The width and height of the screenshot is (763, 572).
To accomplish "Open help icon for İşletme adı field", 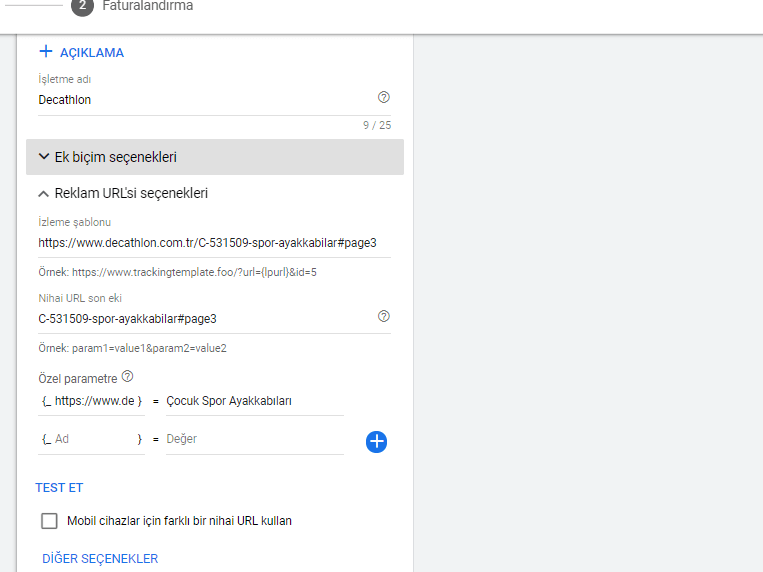I will pyautogui.click(x=384, y=98).
